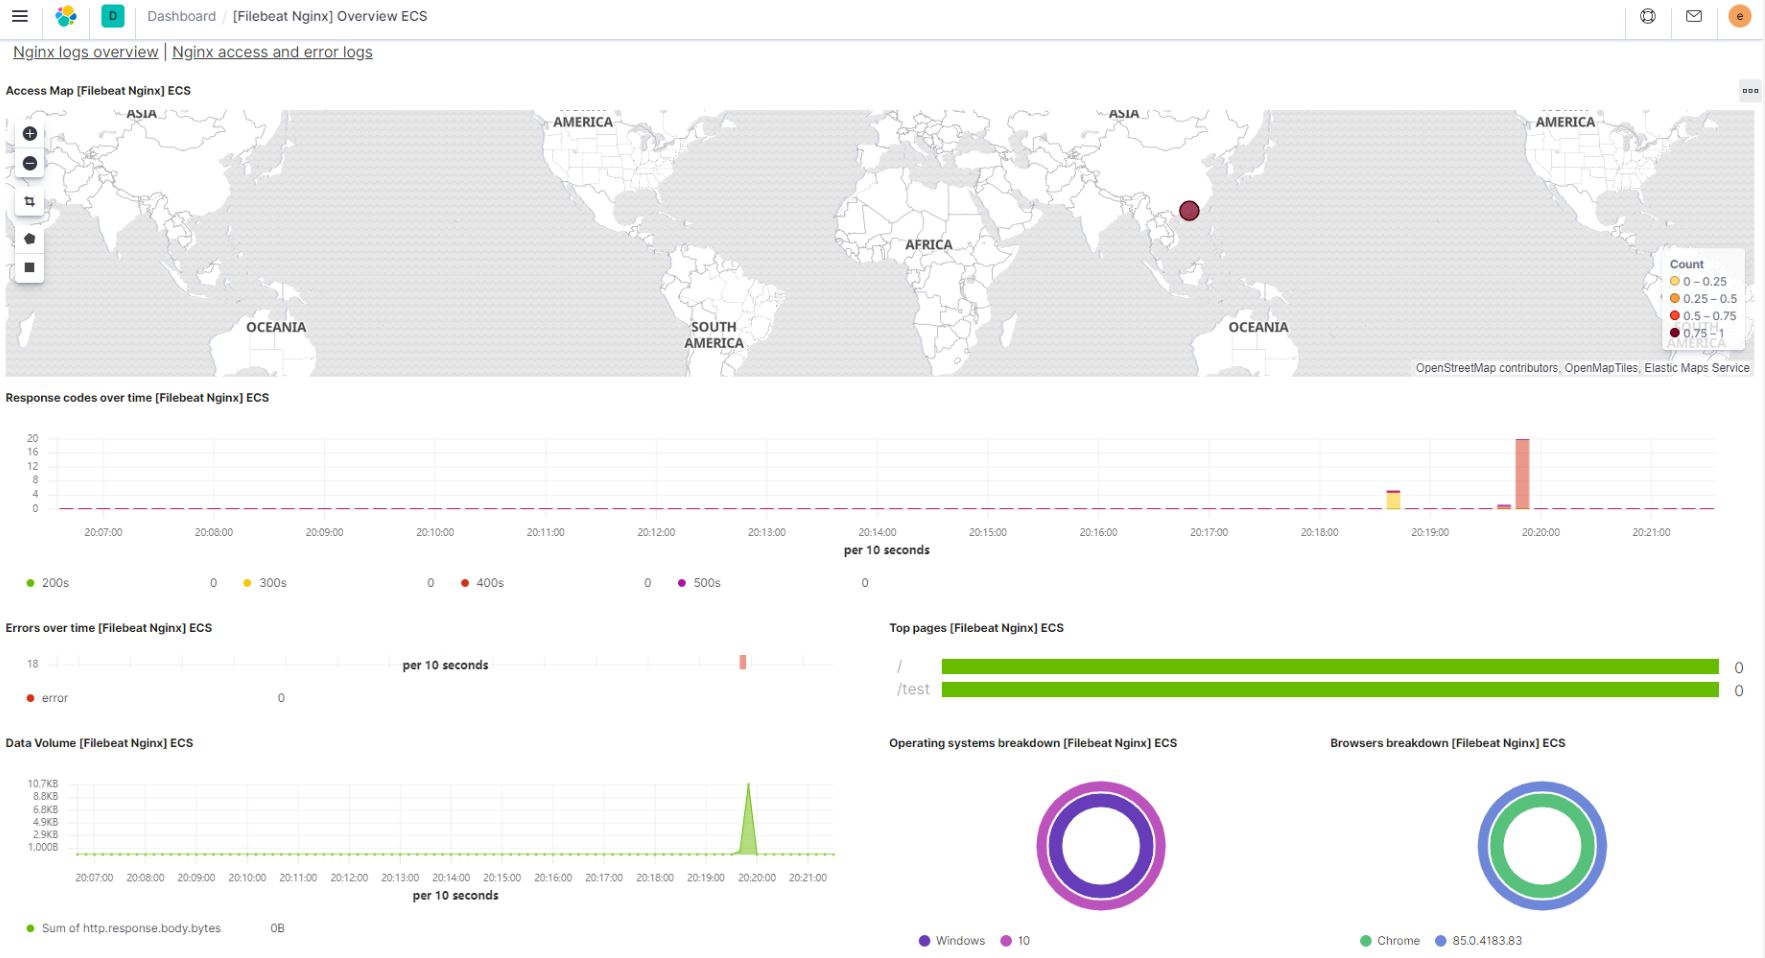Toggle the 500s series in legend
The image size is (1765, 958).
[x=700, y=583]
